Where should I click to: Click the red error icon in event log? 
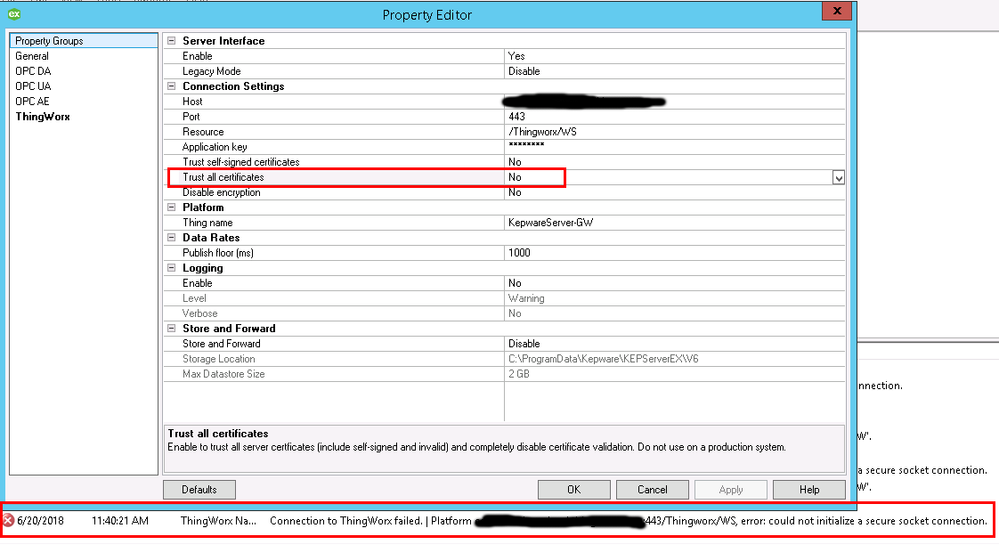point(8,521)
